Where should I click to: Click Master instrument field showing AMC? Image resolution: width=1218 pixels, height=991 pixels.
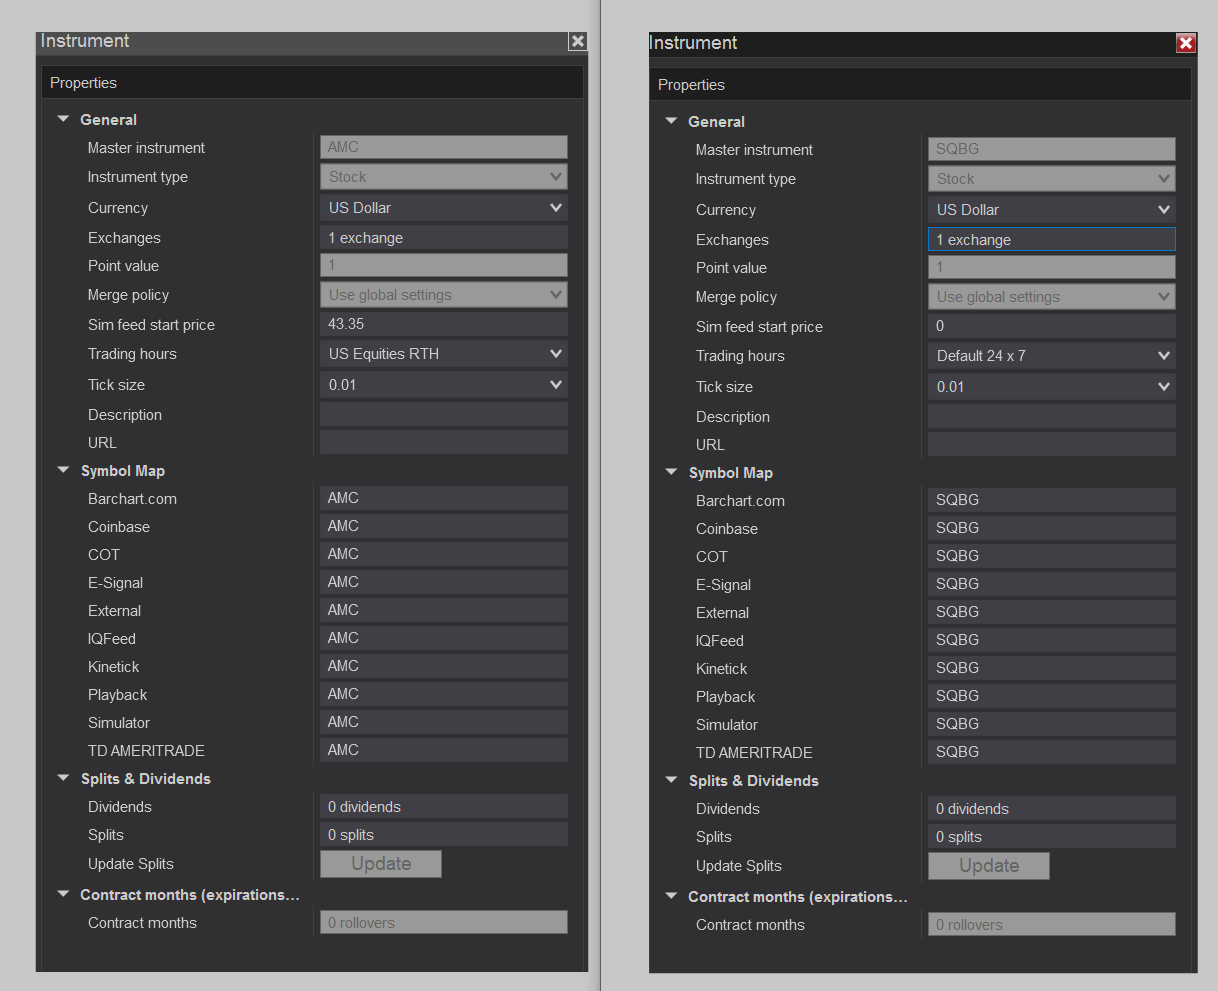[444, 147]
